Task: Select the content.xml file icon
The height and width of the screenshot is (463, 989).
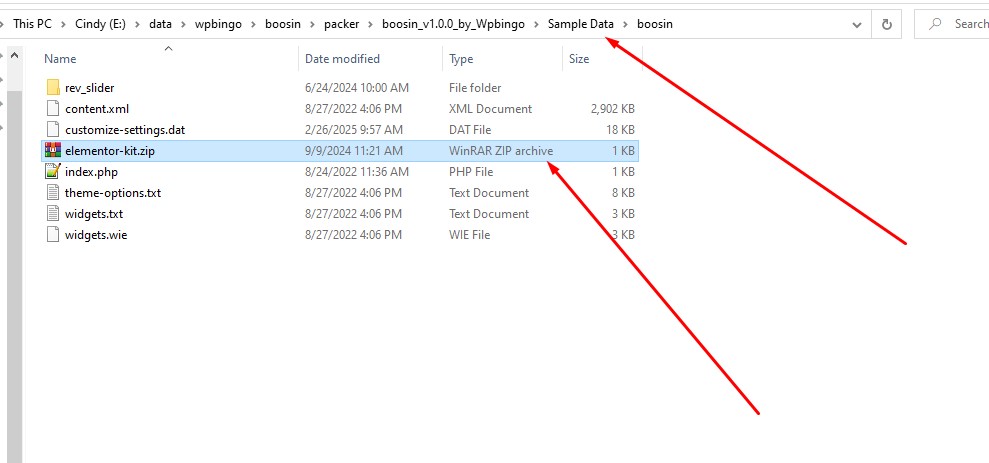Action: [x=53, y=109]
